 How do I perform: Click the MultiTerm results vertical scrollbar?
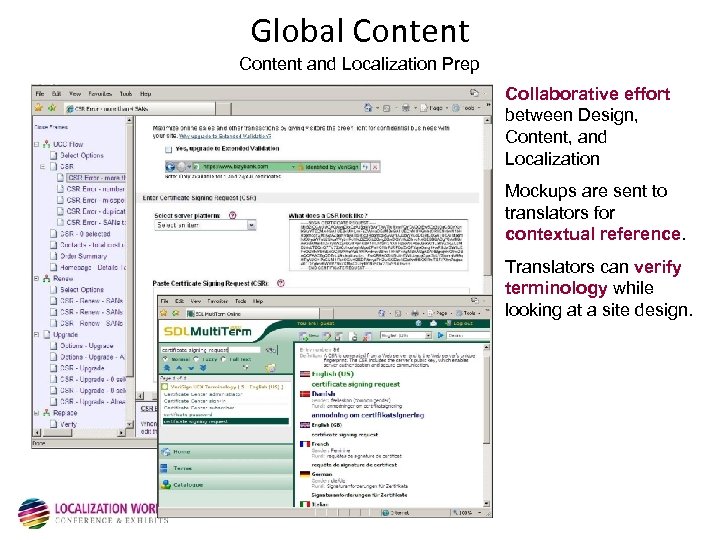coord(486,426)
